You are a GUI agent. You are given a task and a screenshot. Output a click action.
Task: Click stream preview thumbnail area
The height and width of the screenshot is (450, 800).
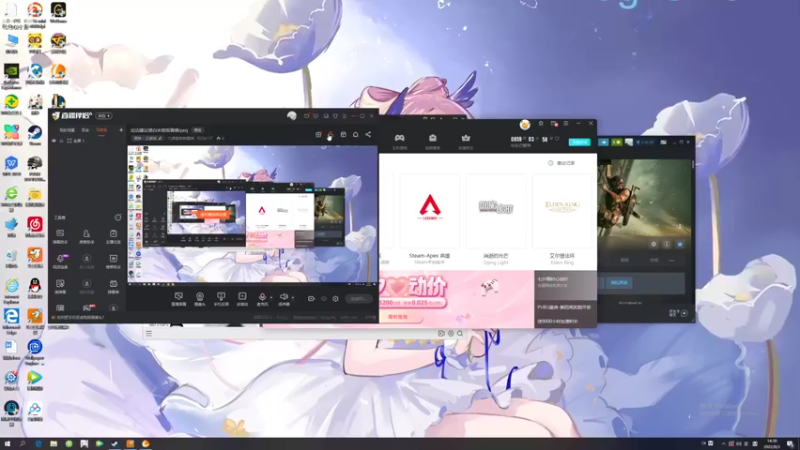tap(253, 214)
